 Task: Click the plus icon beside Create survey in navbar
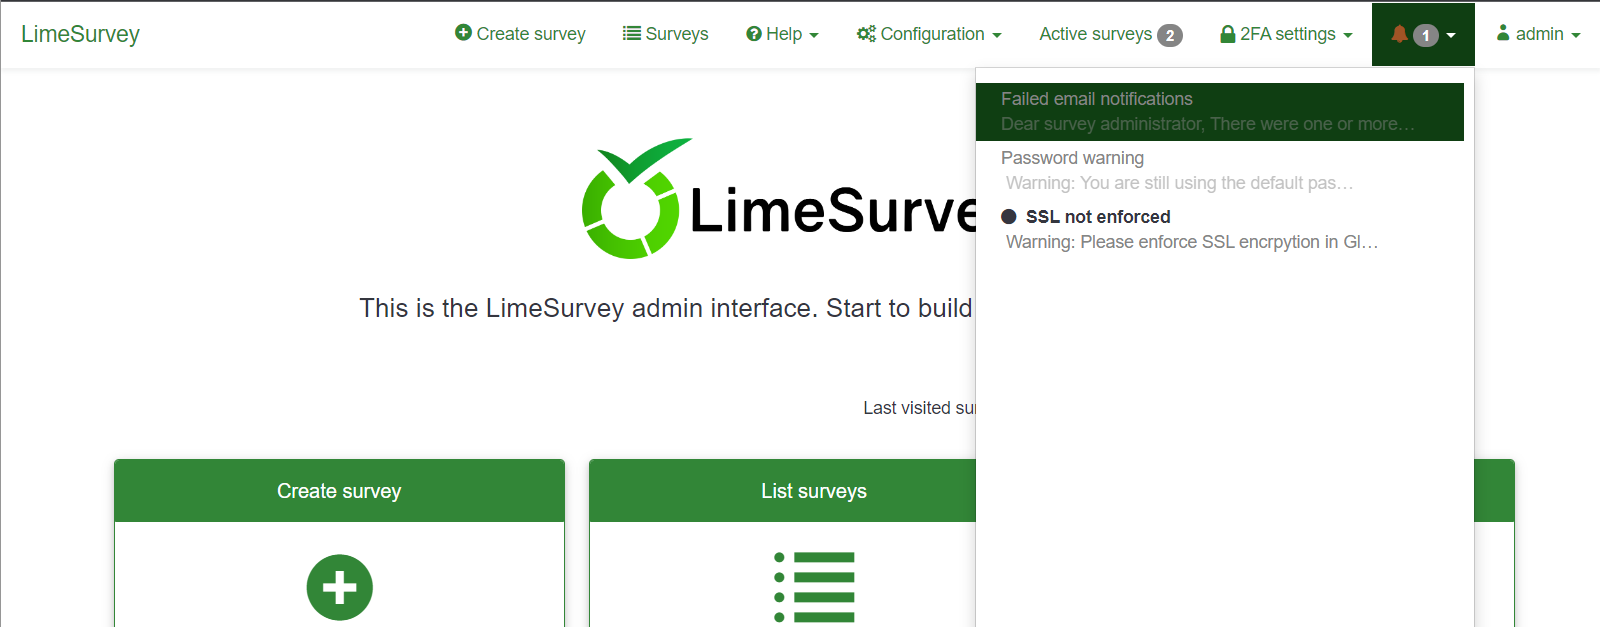point(463,33)
